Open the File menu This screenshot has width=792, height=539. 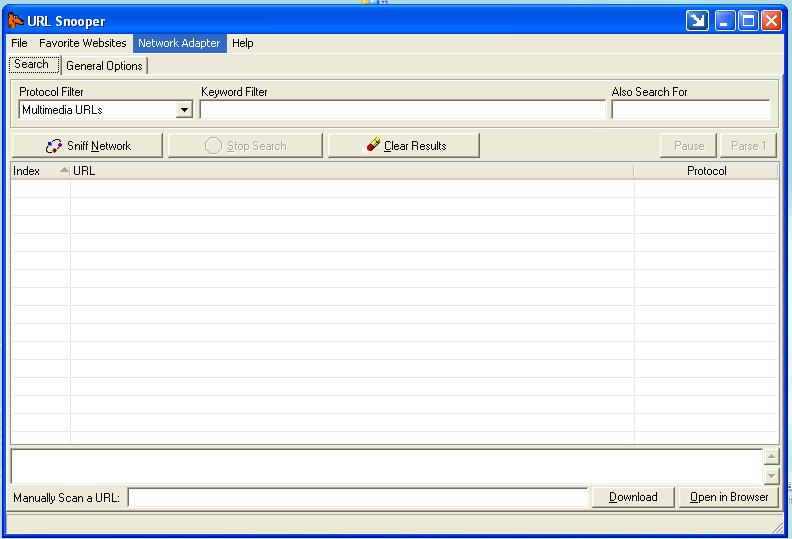19,43
